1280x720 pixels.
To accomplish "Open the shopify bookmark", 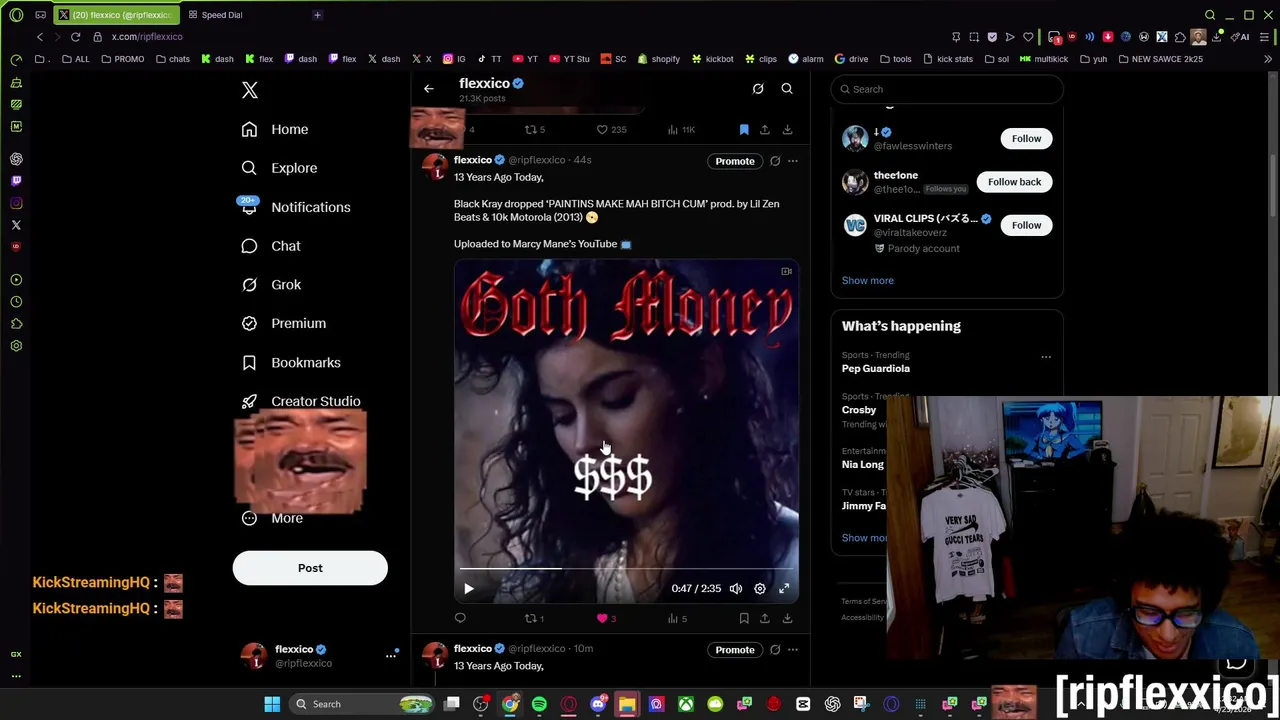I will (x=658, y=59).
